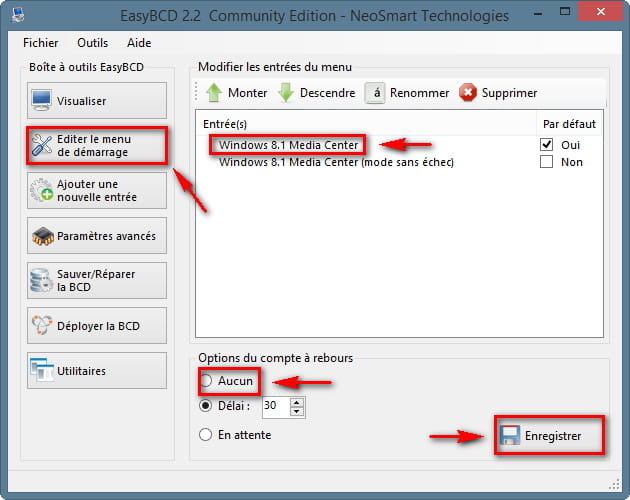Click the Visualiser monitor icon
Screen dimensions: 630x500
[42, 100]
